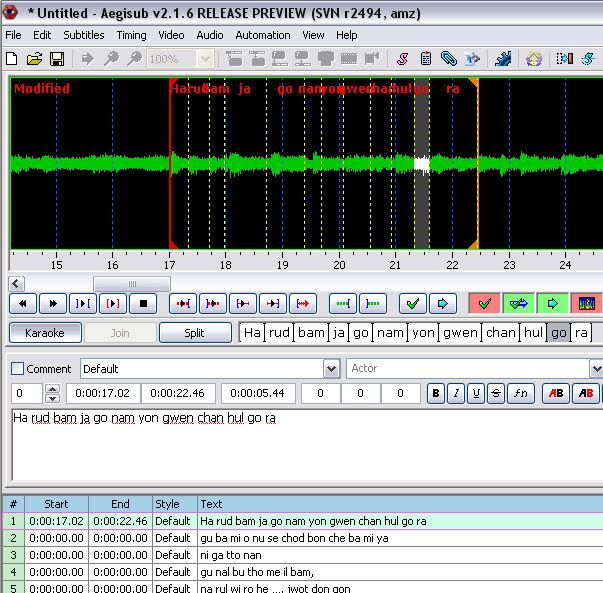
Task: Click the audio waveform horizontal scrollbar
Action: pos(130,284)
